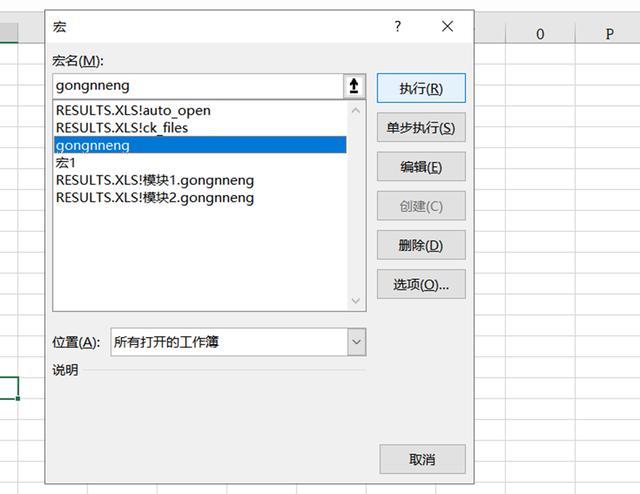Viewport: 640px width, 494px height.
Task: Close the macro dialog with X
Action: tap(447, 27)
